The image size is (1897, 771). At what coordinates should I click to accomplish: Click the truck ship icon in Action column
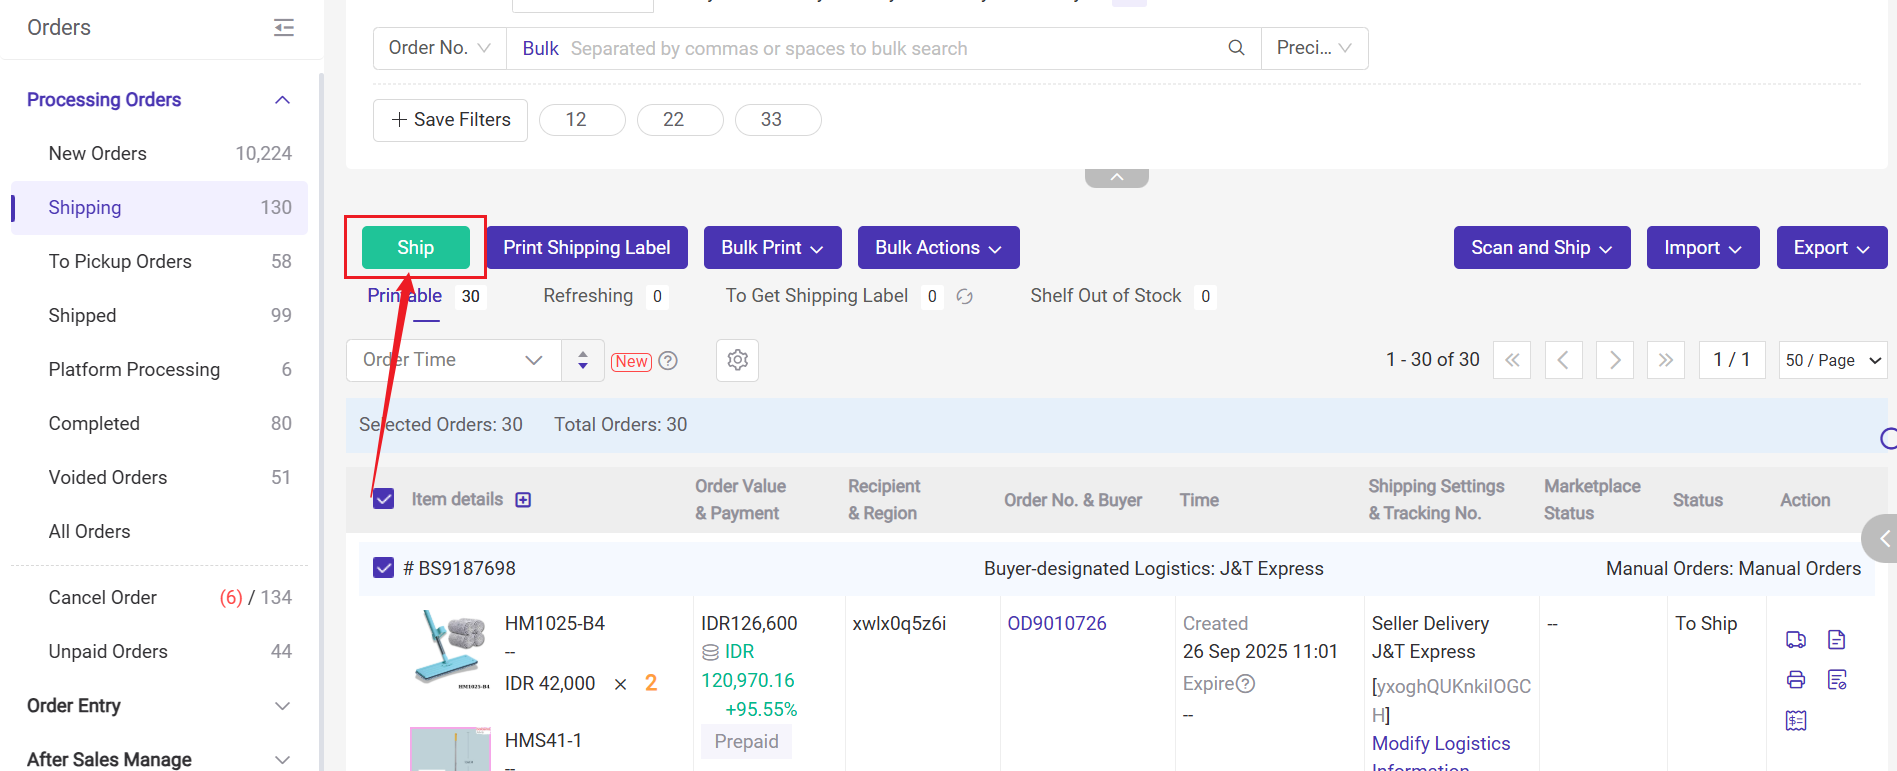click(1795, 640)
